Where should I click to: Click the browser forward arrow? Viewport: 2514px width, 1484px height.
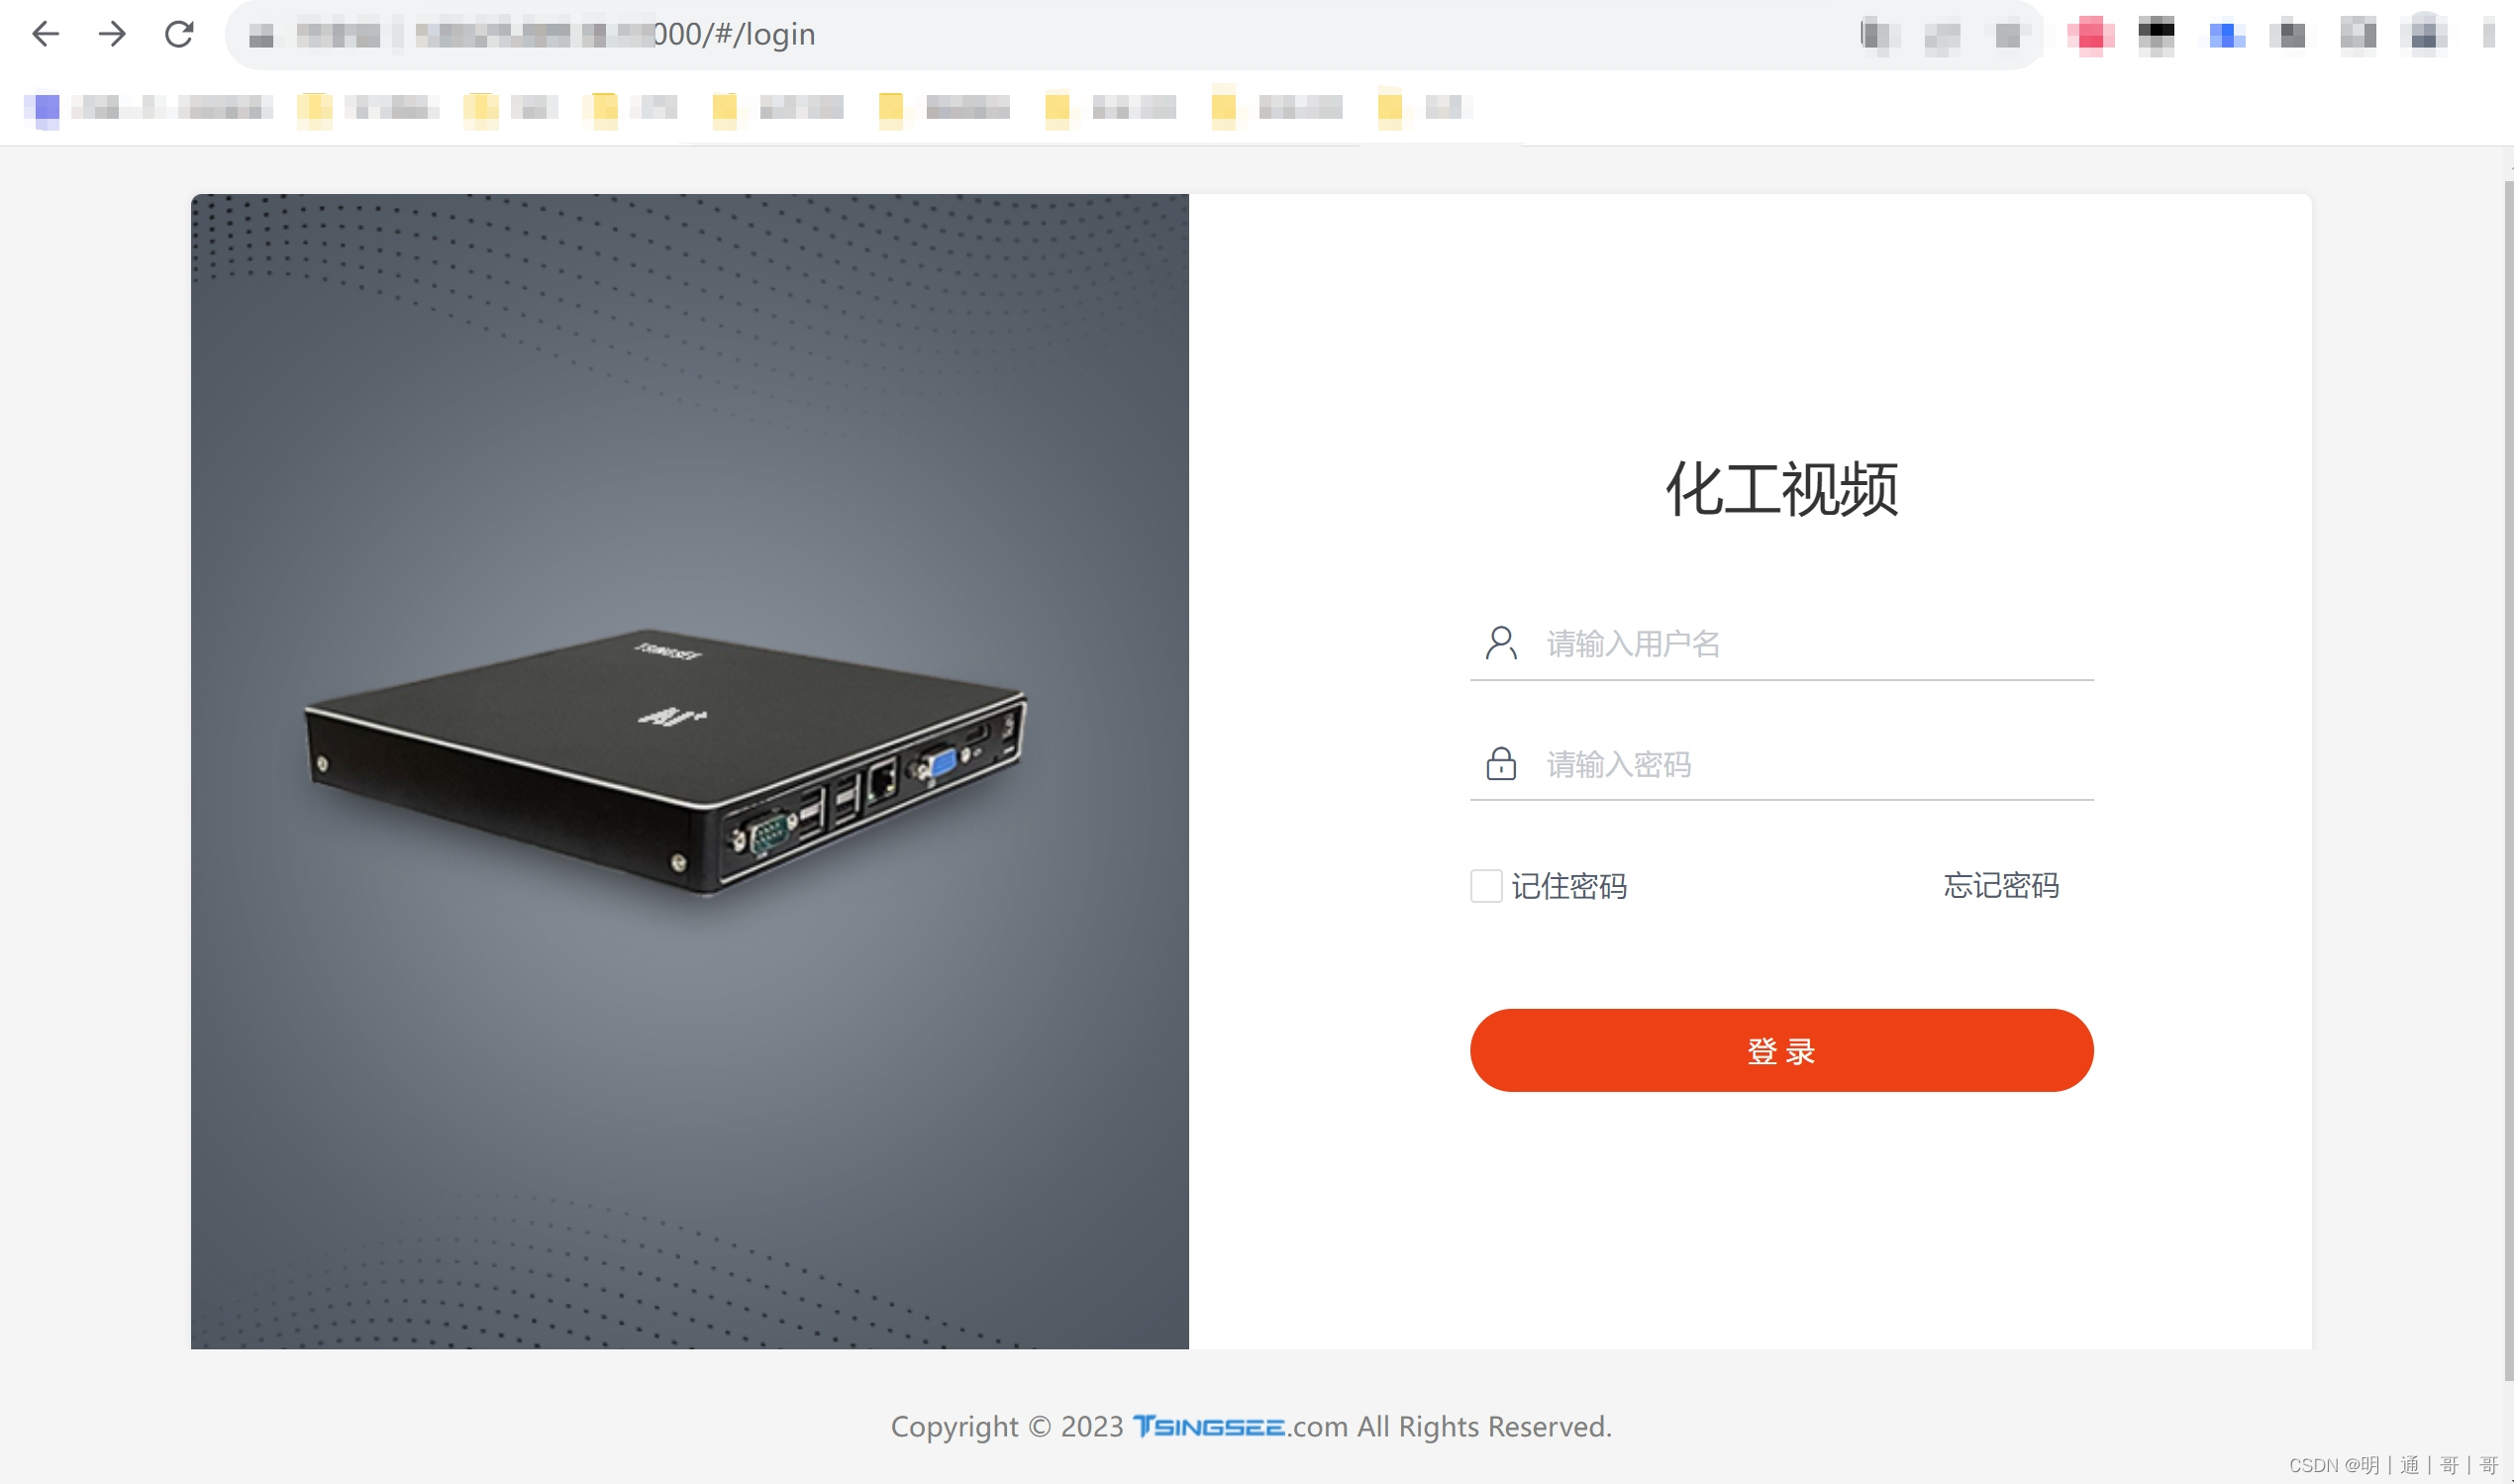[x=112, y=34]
